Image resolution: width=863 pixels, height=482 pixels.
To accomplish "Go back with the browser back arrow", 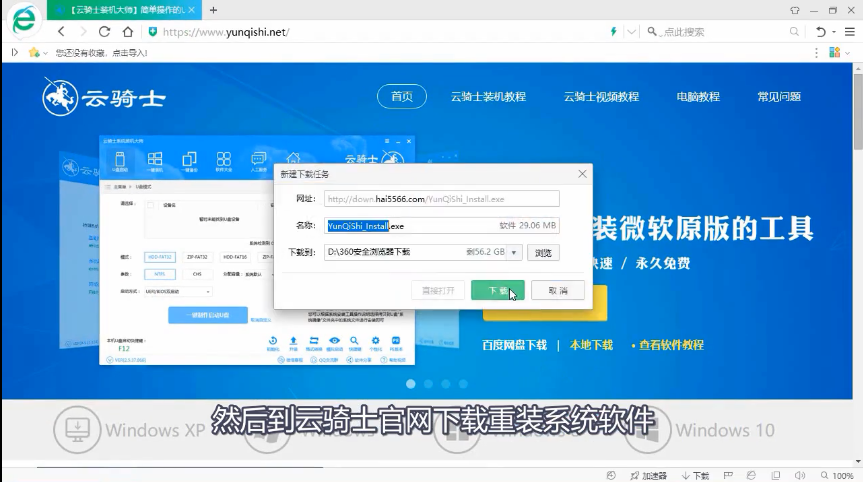I will coord(61,31).
